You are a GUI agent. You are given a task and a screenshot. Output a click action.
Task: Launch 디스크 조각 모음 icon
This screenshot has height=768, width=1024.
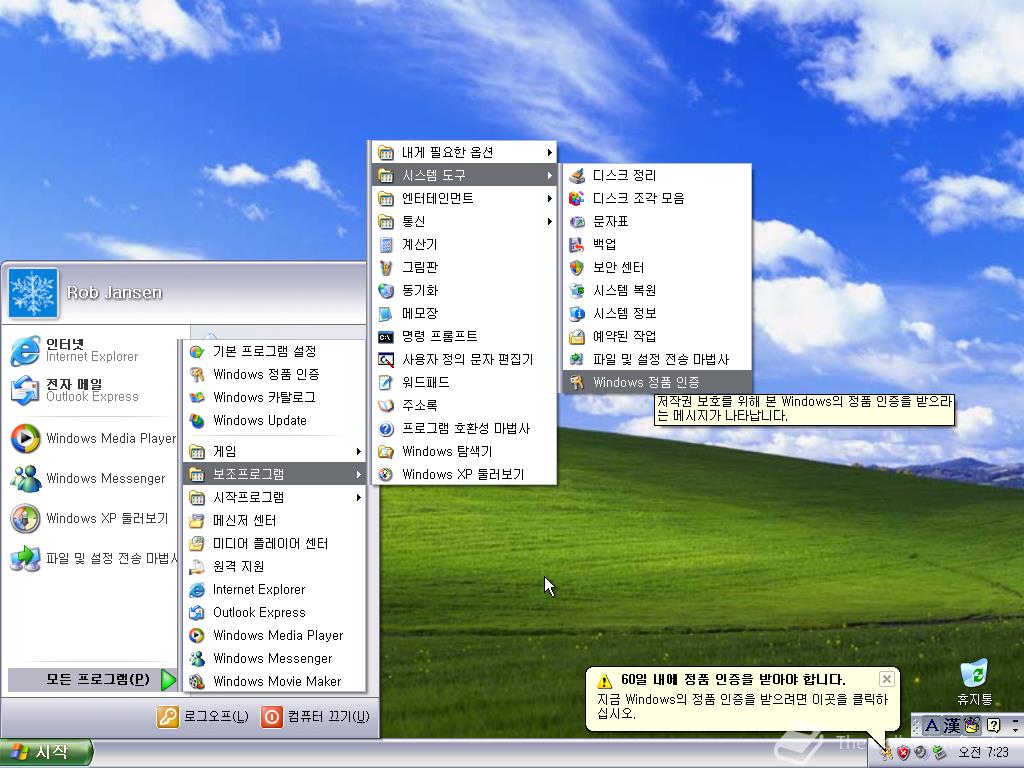coord(577,198)
